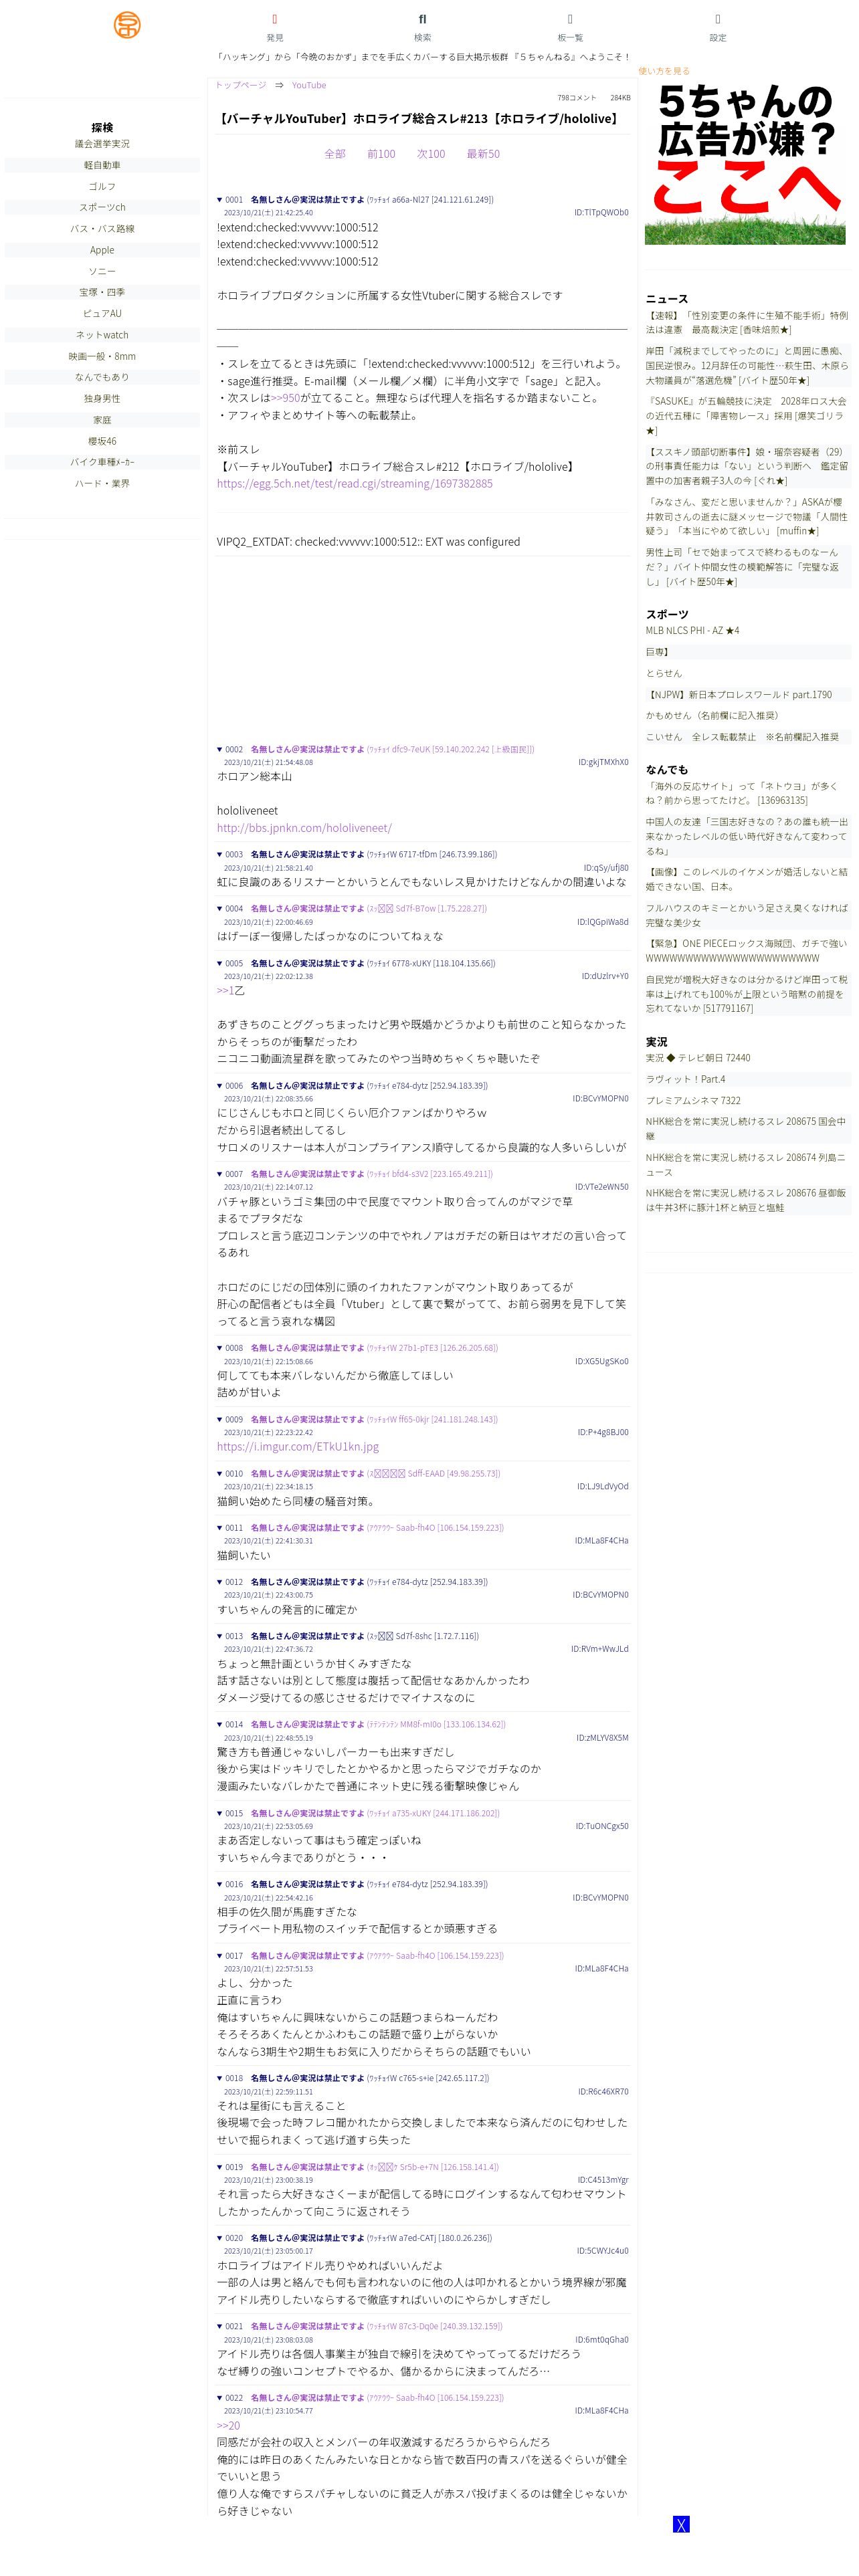Open バイク車種メーカー board in sidebar

102,462
